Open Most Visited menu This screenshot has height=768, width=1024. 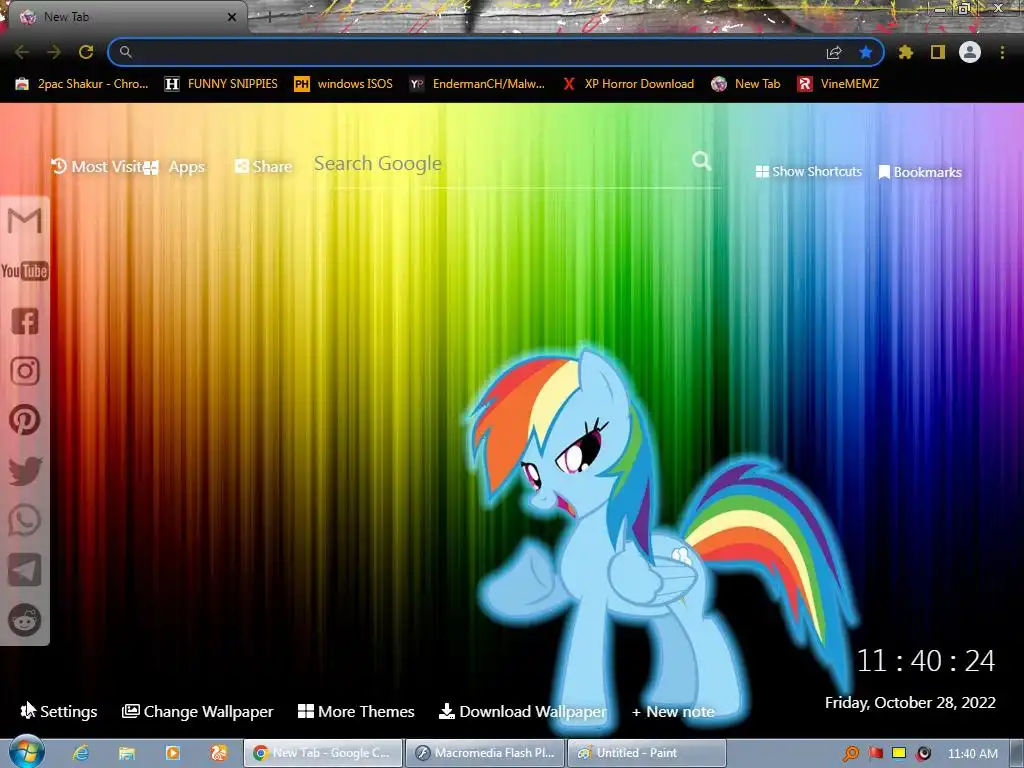pos(96,167)
